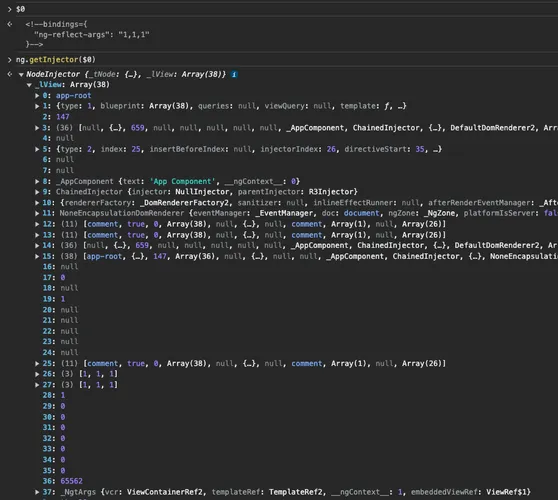Click the ng.getInjector($0) command
Image resolution: width=558 pixels, height=500 pixels.
(x=56, y=59)
